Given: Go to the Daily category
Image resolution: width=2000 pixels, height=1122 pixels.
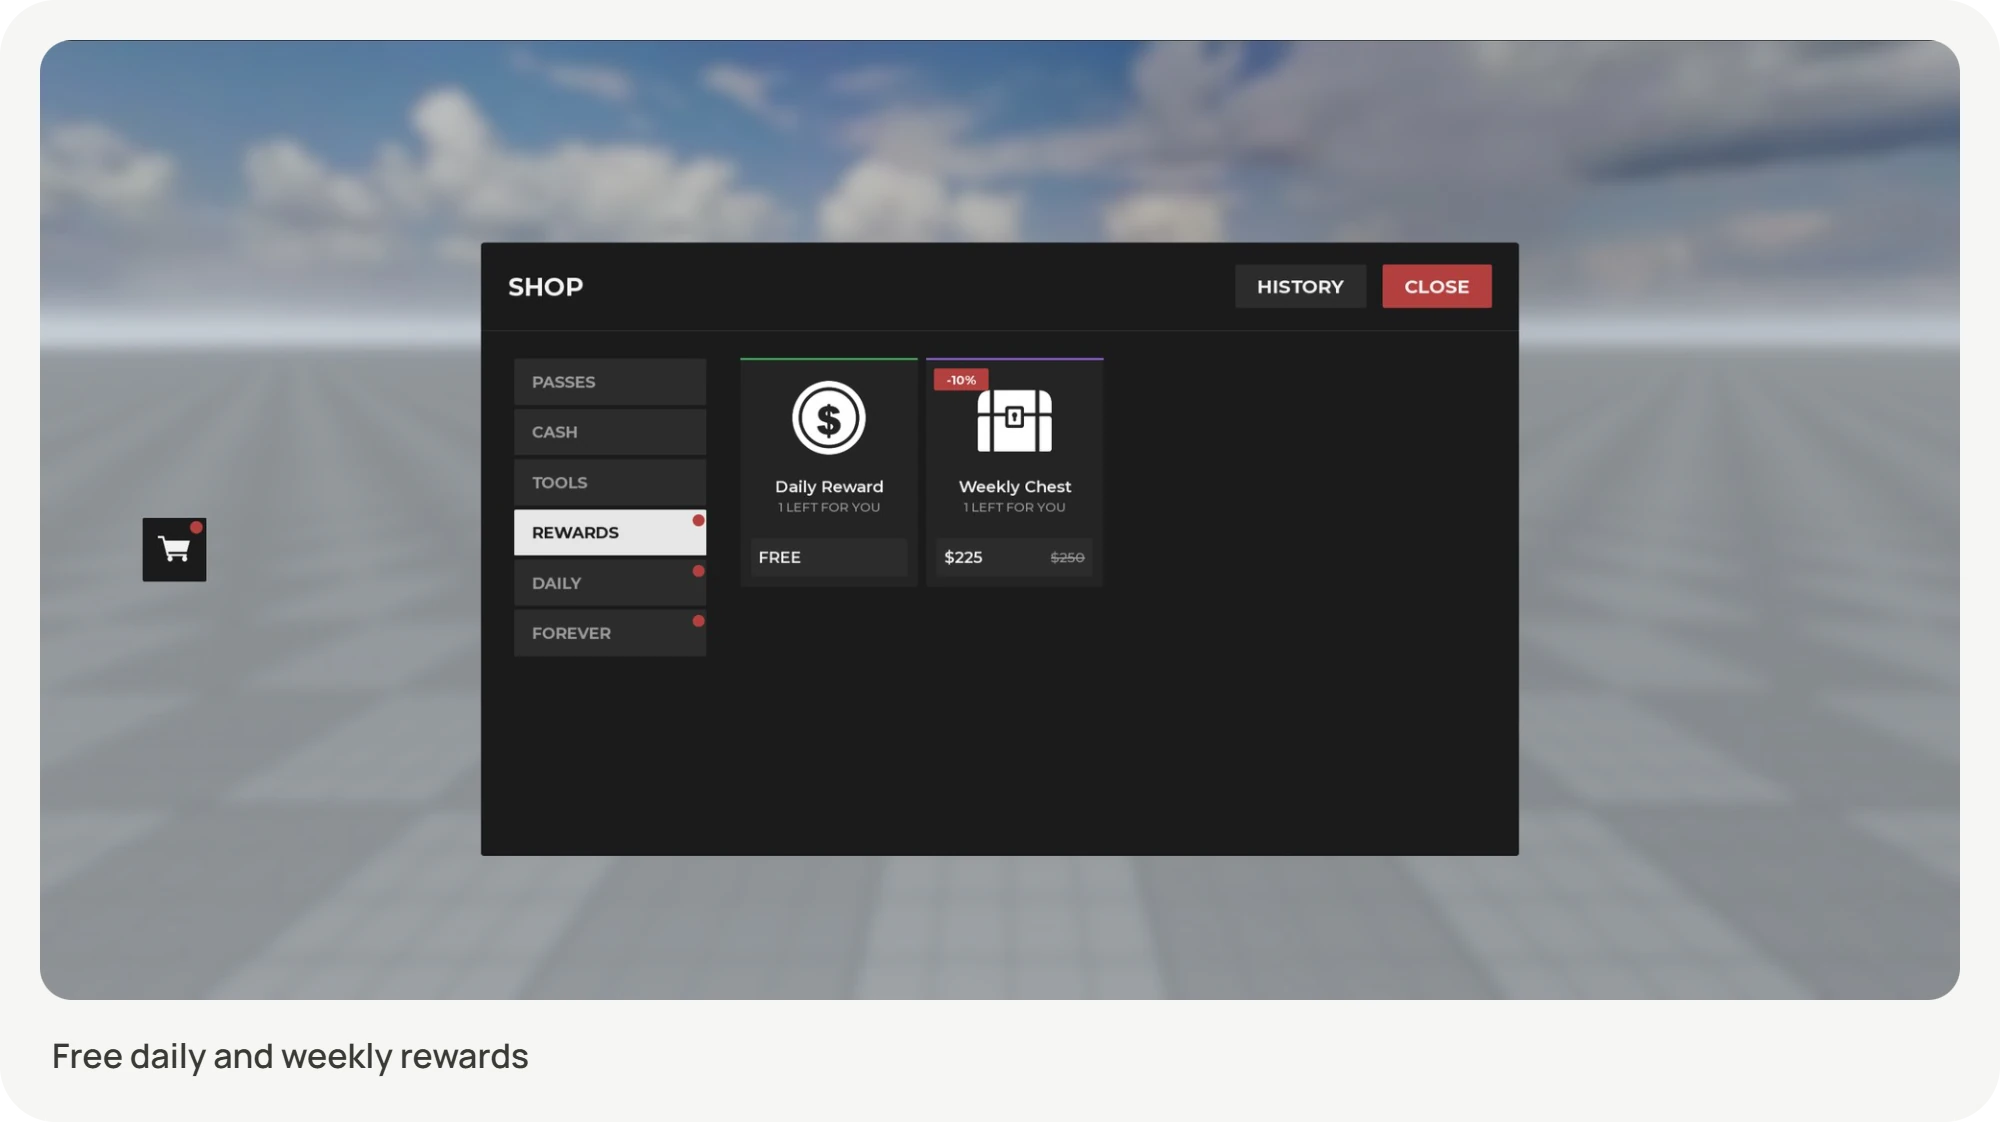Looking at the screenshot, I should (x=610, y=583).
